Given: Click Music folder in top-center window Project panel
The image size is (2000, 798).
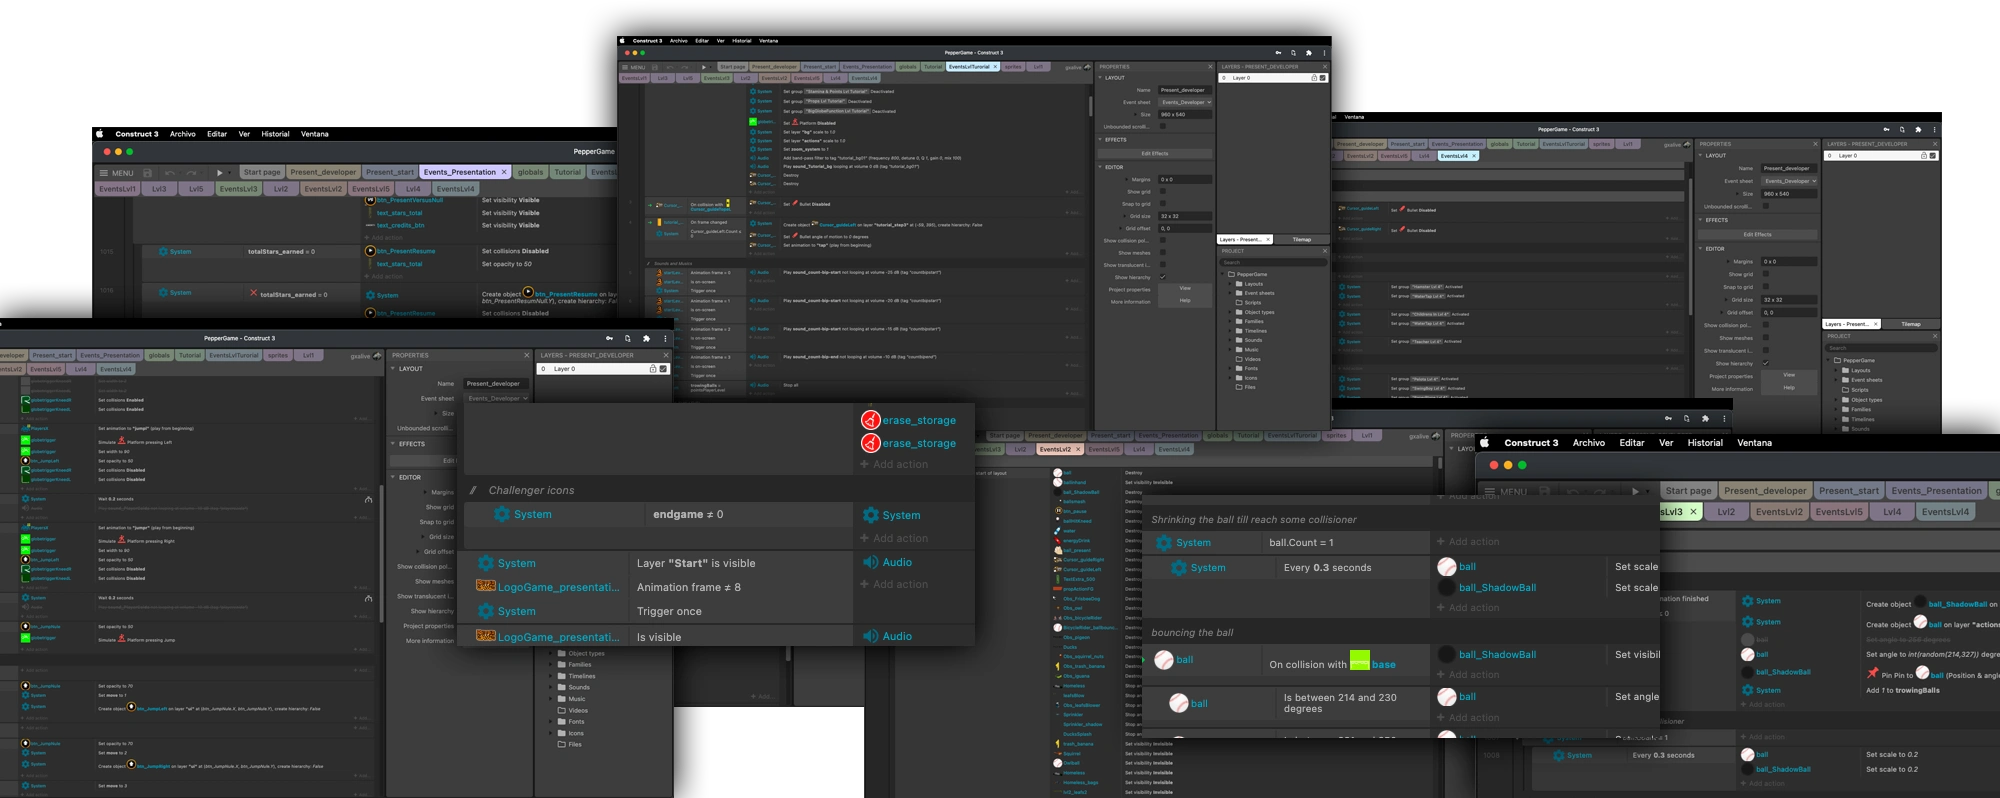Looking at the screenshot, I should (1251, 350).
